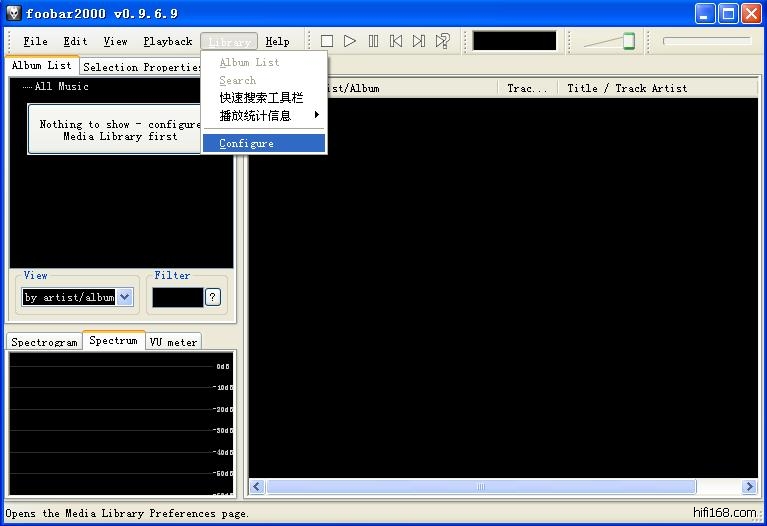Click the seek bar in toolbar

tap(706, 41)
